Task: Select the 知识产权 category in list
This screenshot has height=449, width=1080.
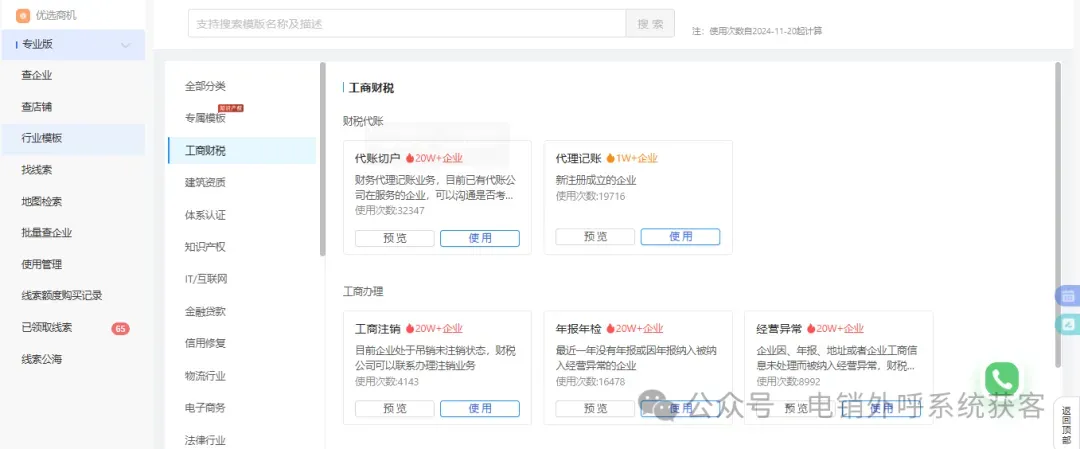Action: [x=242, y=247]
